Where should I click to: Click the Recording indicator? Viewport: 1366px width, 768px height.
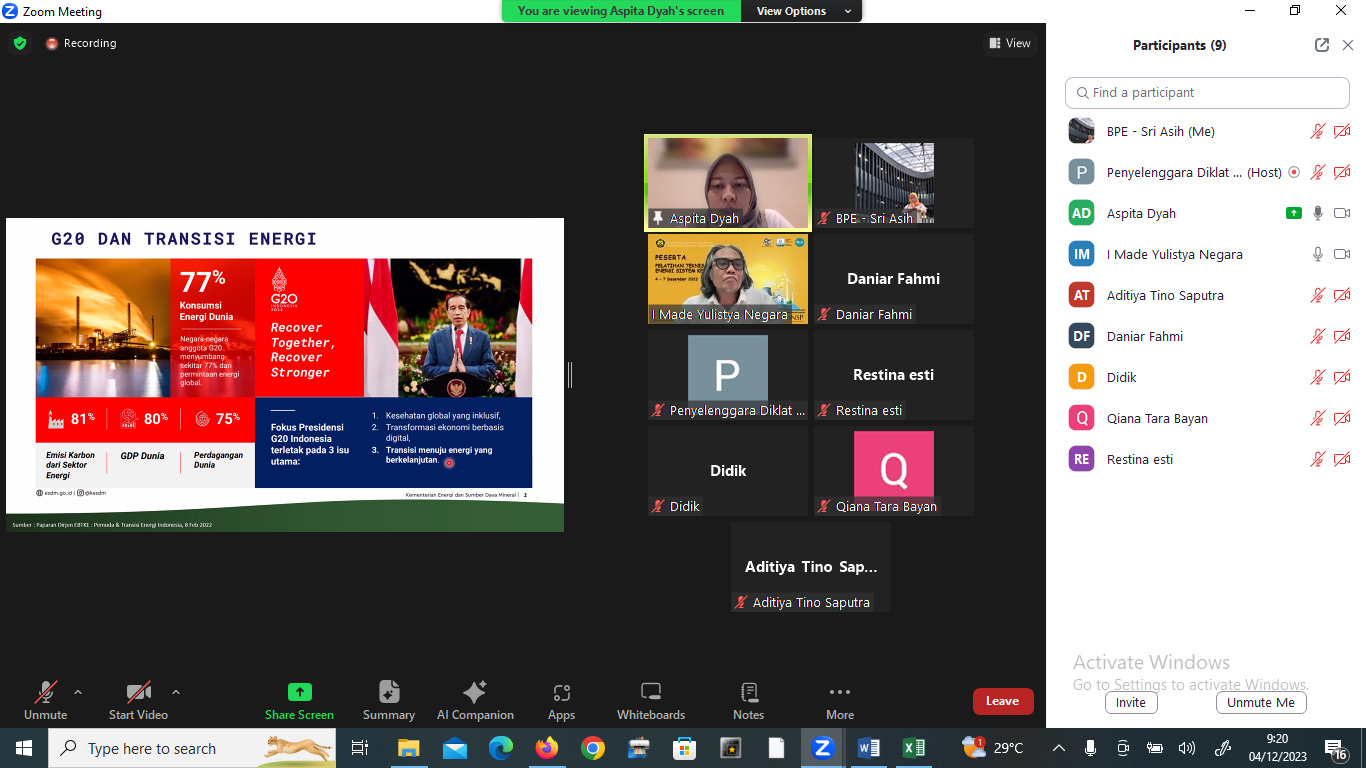[x=81, y=43]
